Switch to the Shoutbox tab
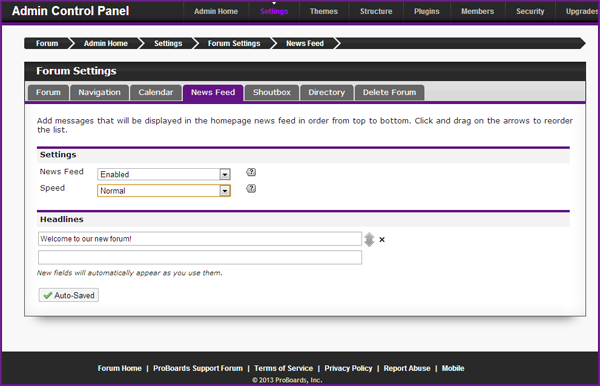 [x=272, y=93]
